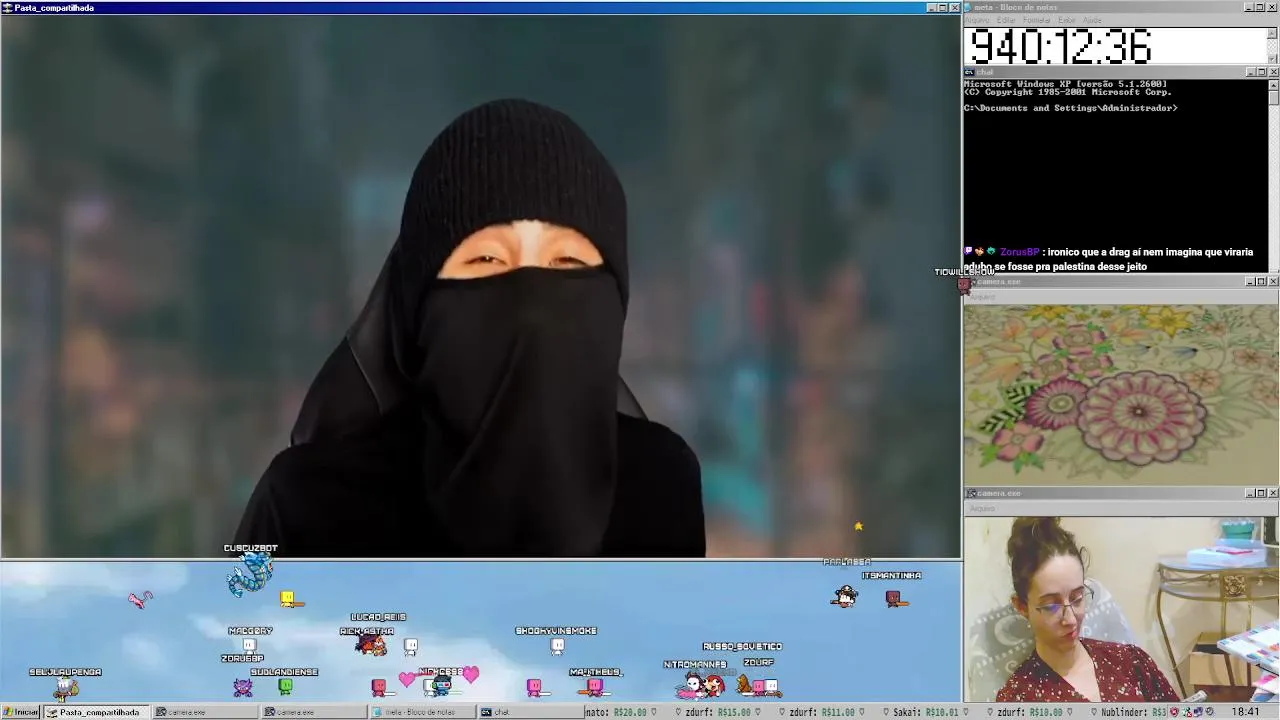1280x720 pixels.
Task: Click the SHOOKYVINSMOKE avatar sprite
Action: (x=557, y=646)
